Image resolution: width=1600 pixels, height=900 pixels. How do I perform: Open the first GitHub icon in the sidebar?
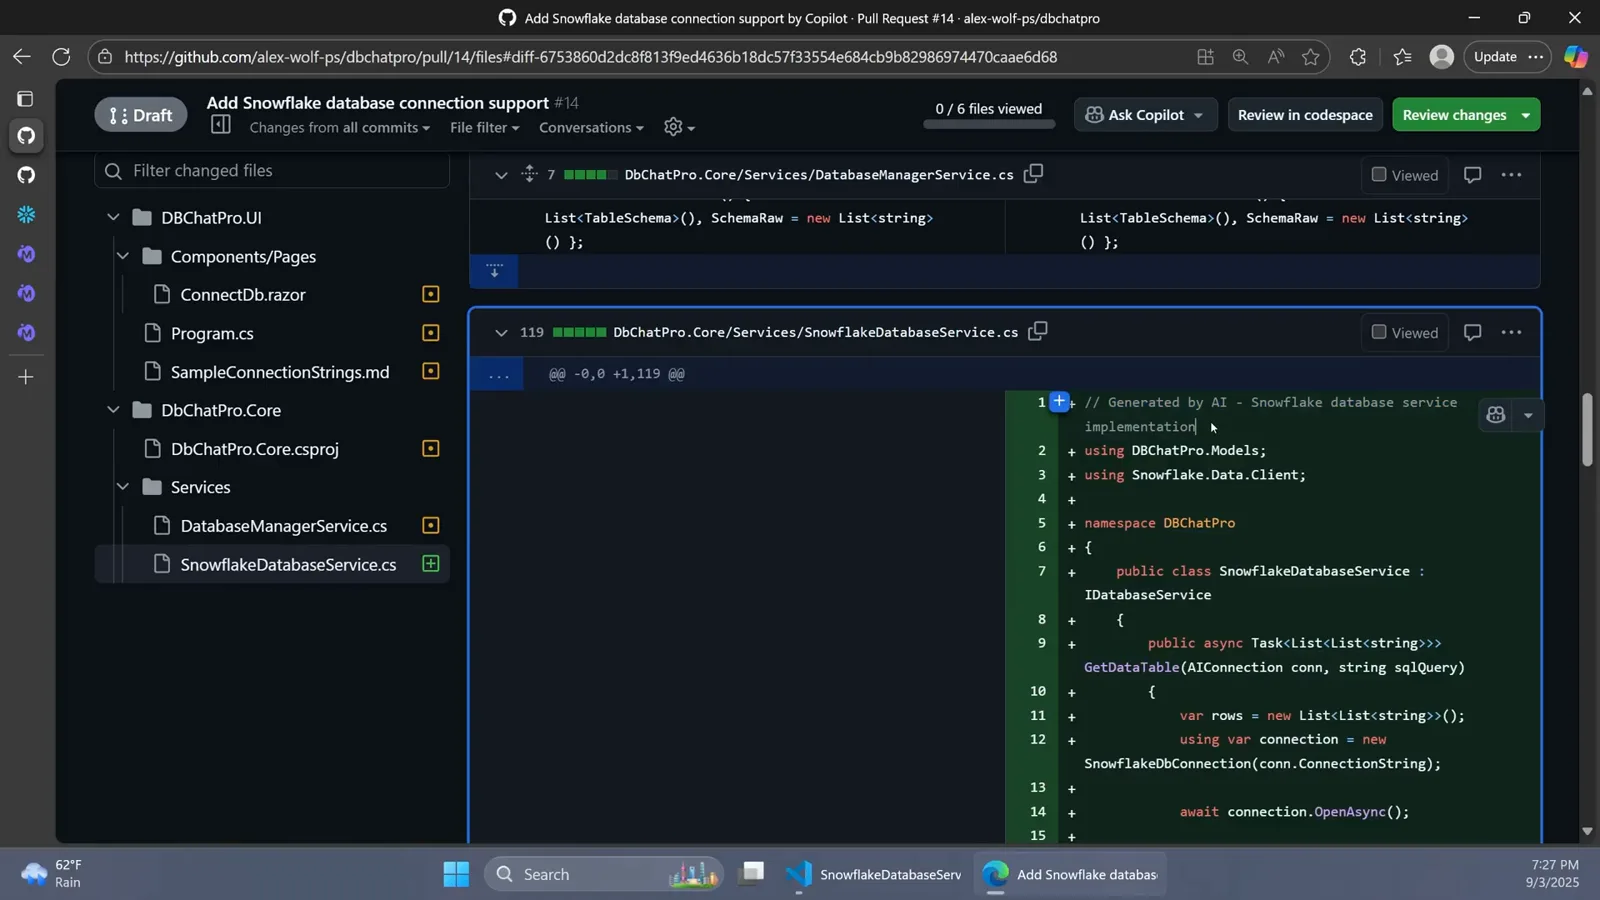26,135
